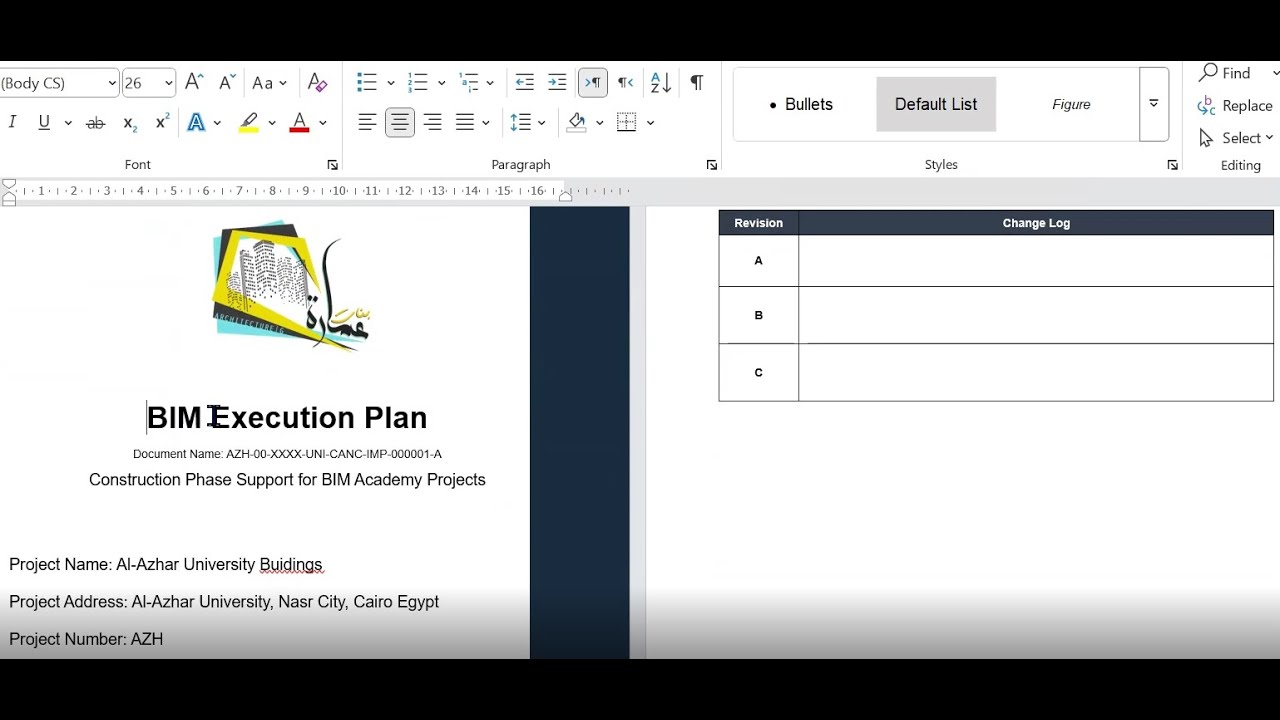Viewport: 1280px width, 720px height.
Task: Set left-to-right text direction
Action: (593, 83)
